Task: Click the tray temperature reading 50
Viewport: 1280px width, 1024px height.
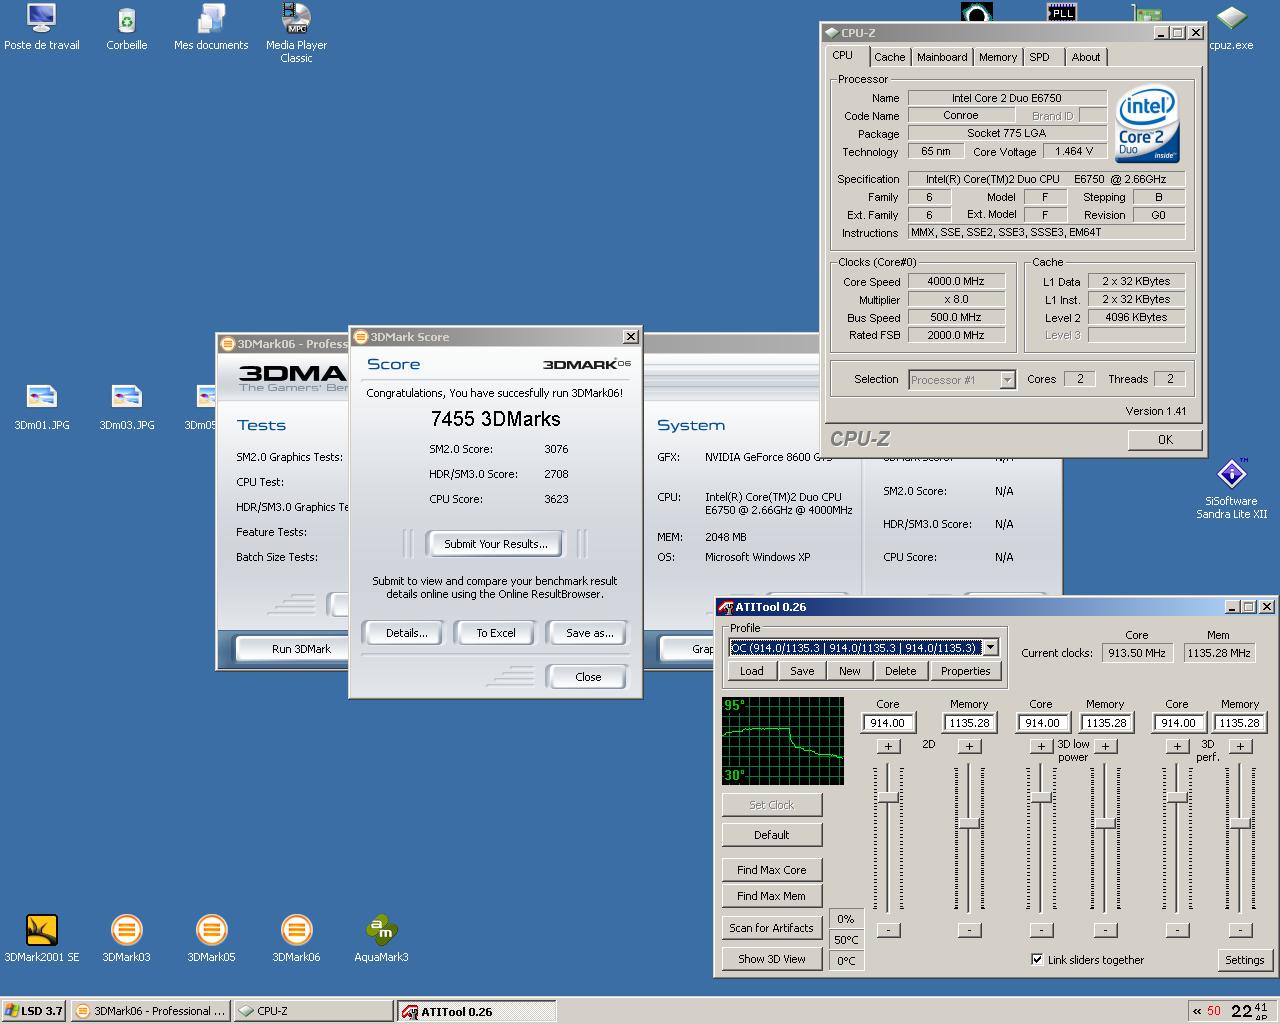Action: (x=1214, y=1011)
